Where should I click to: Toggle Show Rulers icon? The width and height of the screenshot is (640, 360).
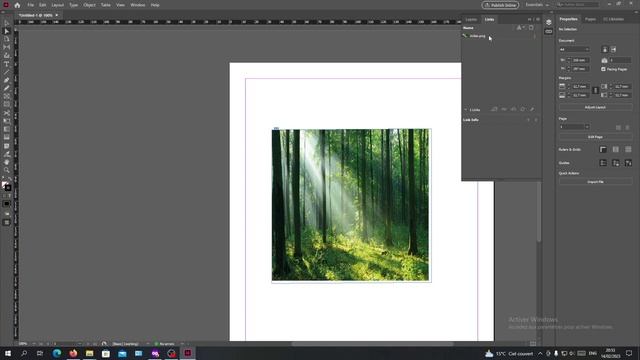pos(603,150)
